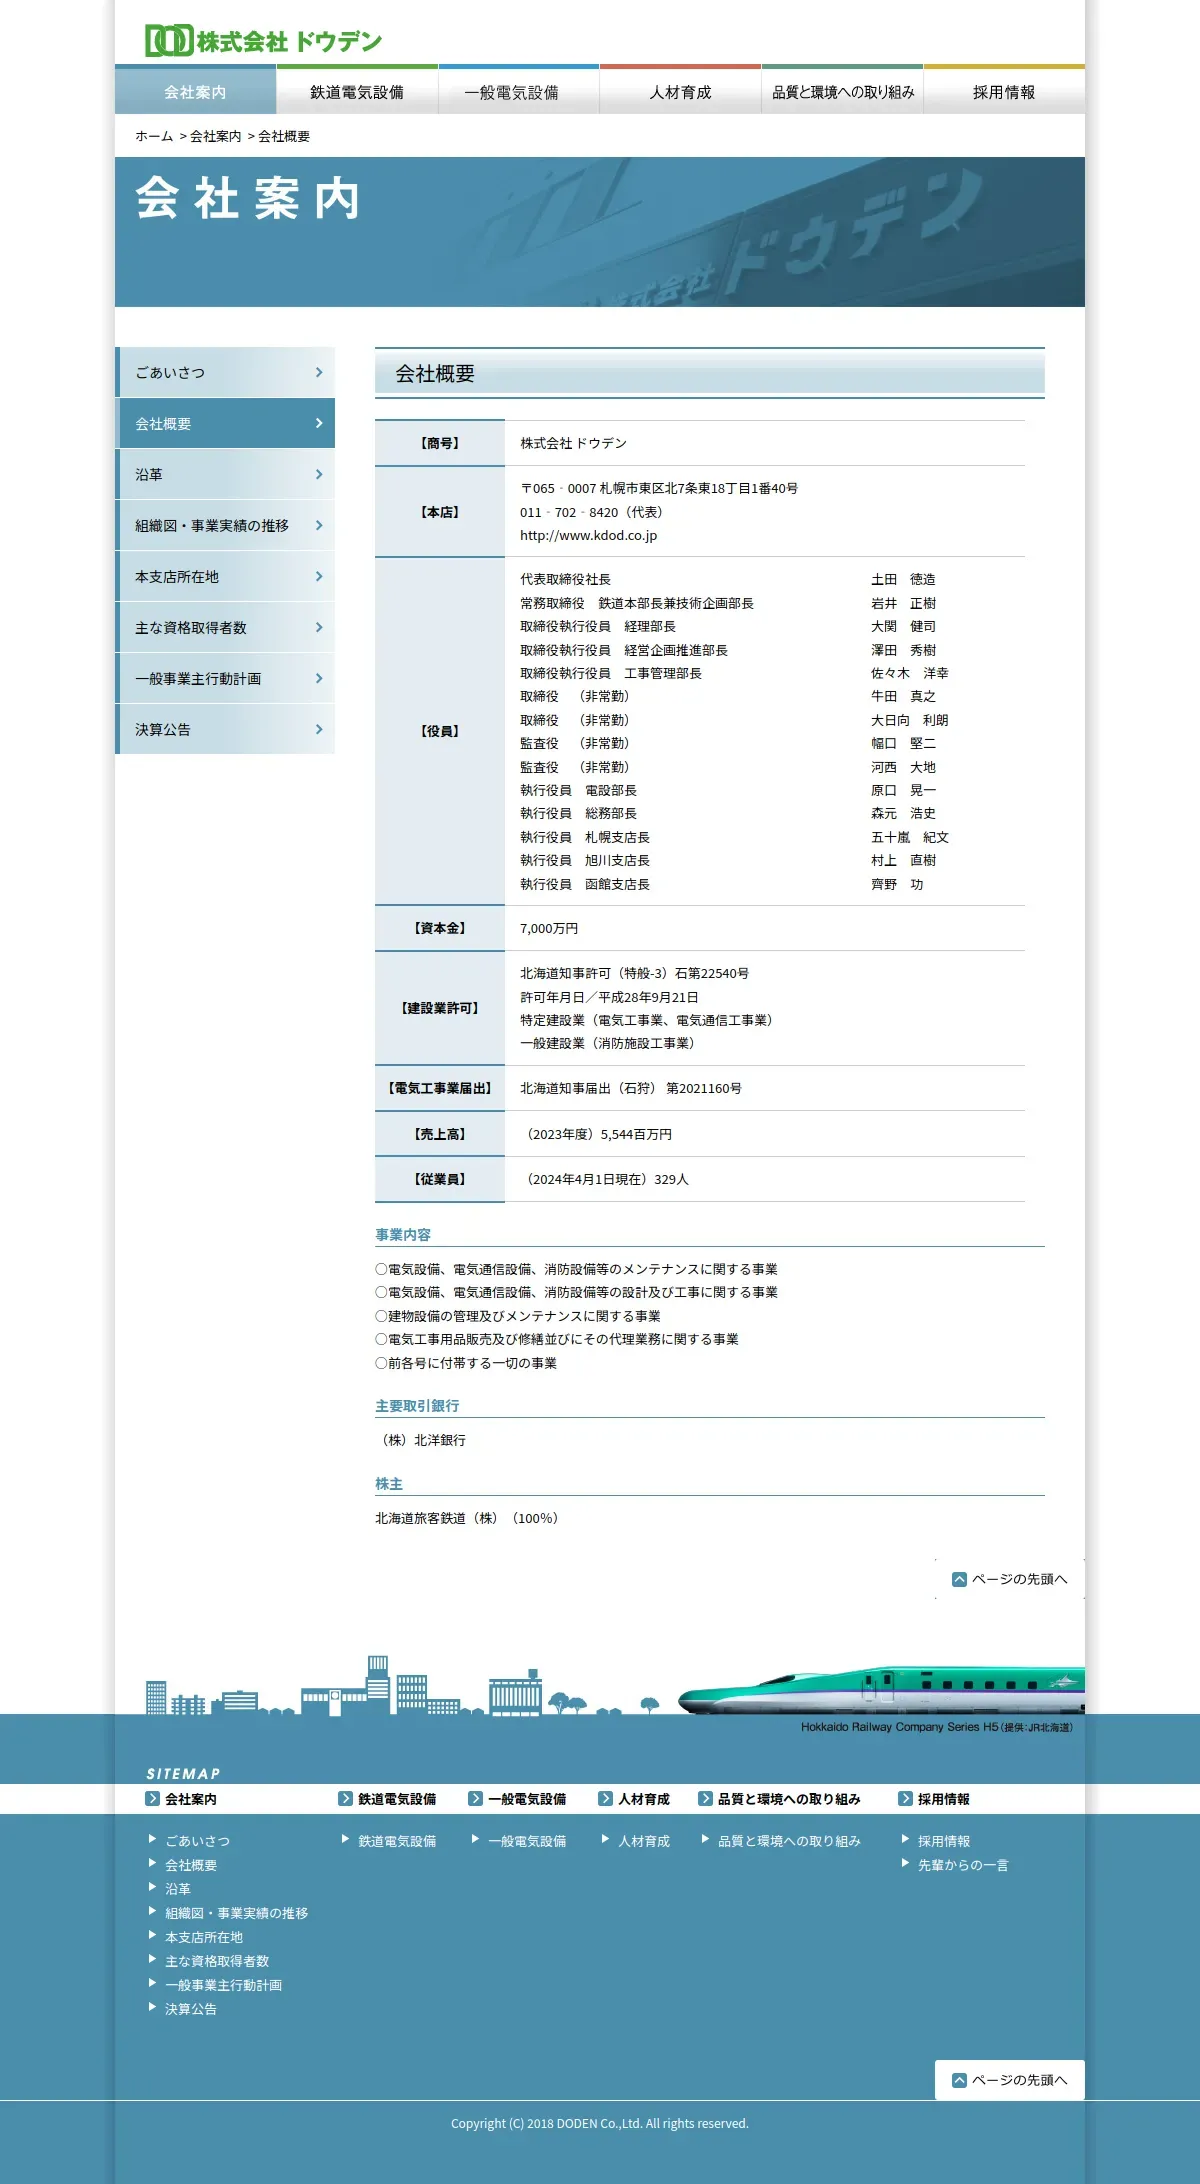Click the arrow icon beside sitemap heading 採用情報
Viewport: 1200px width, 2184px height.
[x=905, y=1798]
